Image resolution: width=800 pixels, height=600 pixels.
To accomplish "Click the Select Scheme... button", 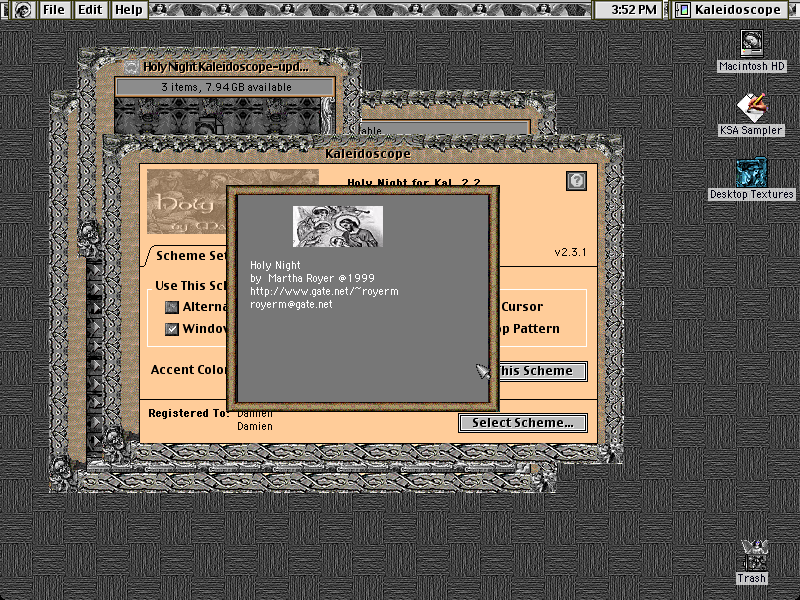I will click(523, 423).
